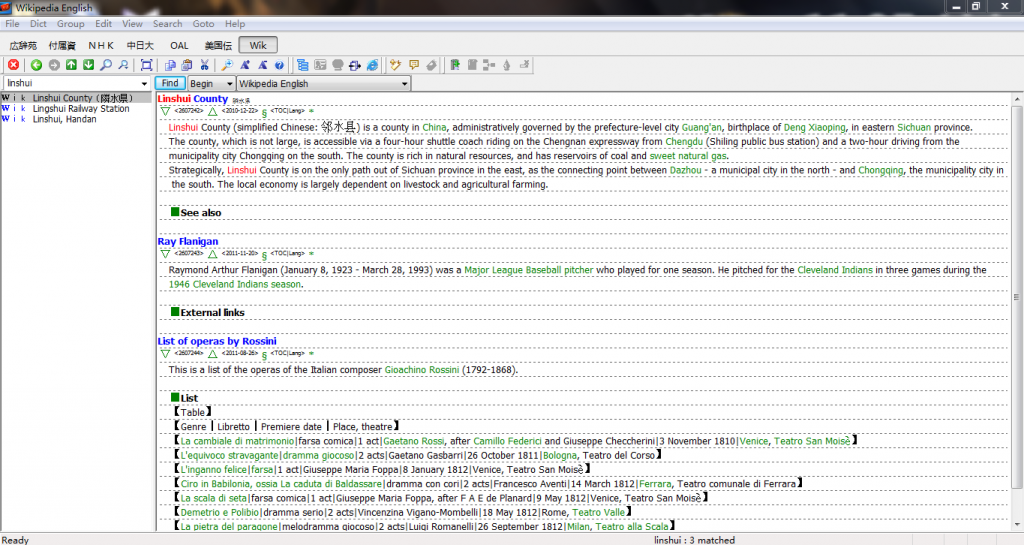The width and height of the screenshot is (1024, 545).
Task: Click the enlarge font icon
Action: pos(245,65)
